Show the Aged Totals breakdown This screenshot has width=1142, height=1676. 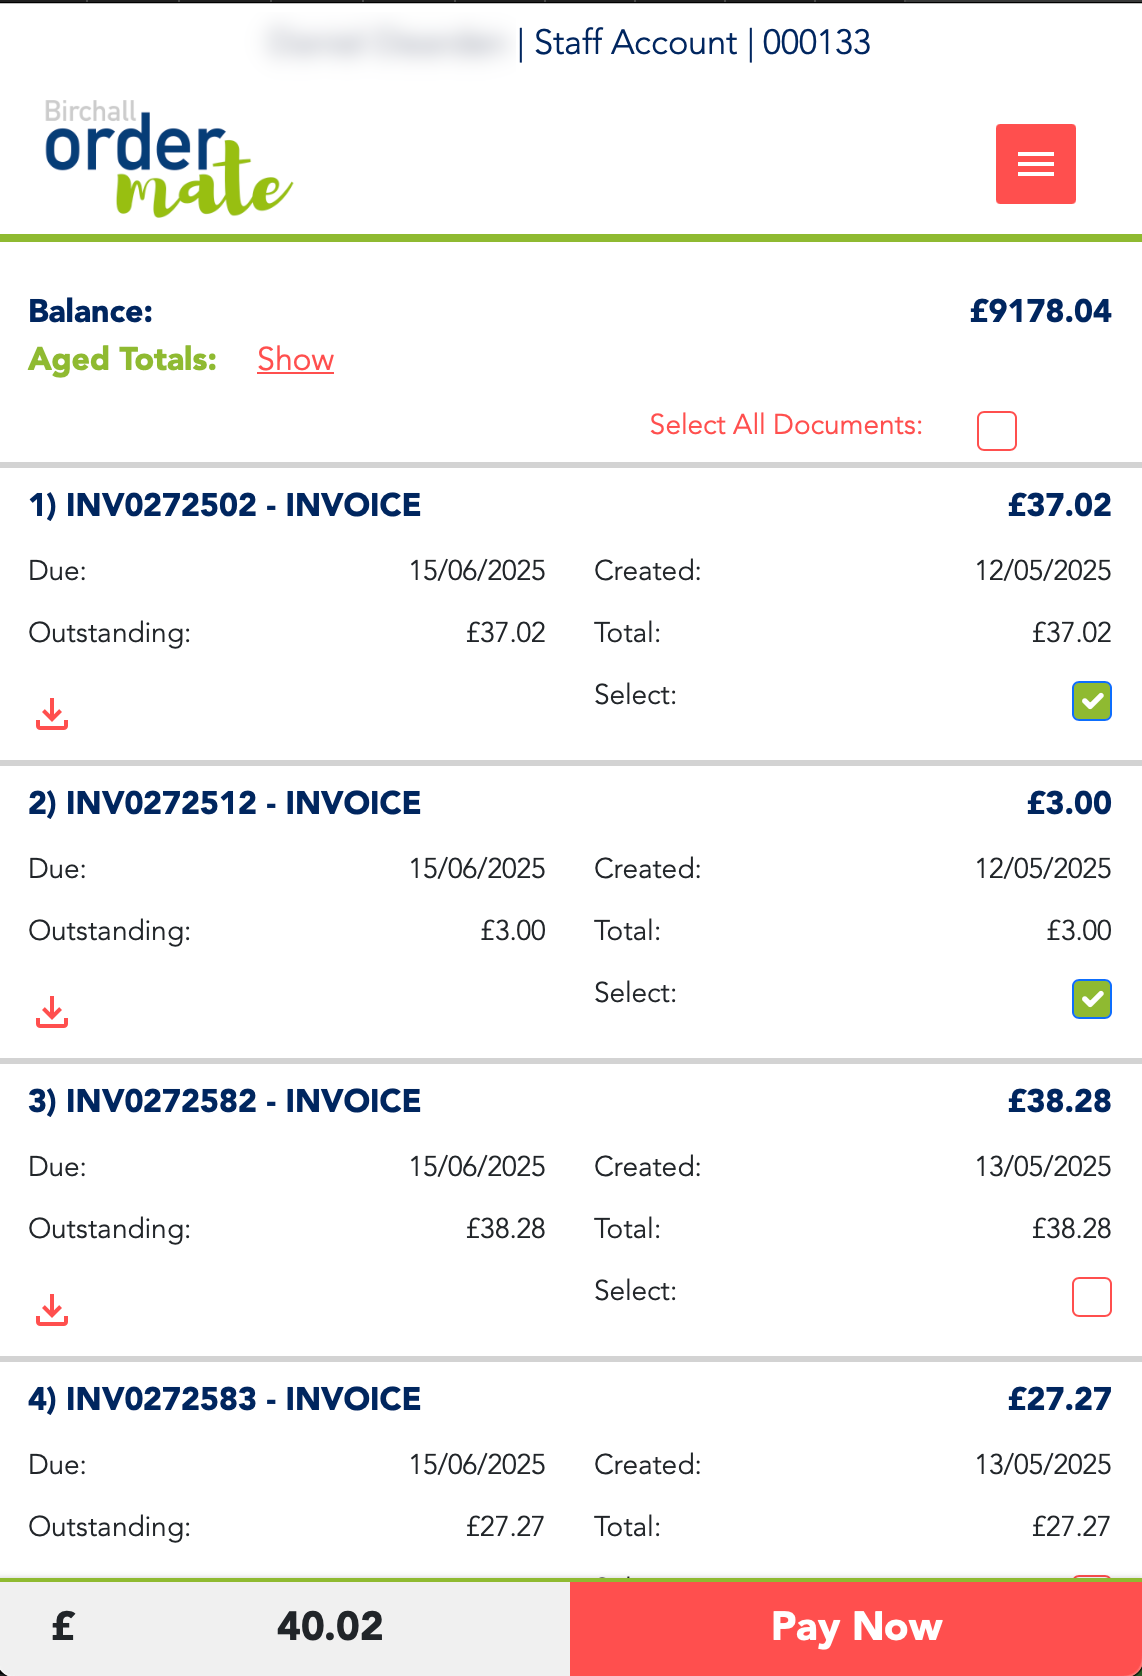(x=295, y=359)
